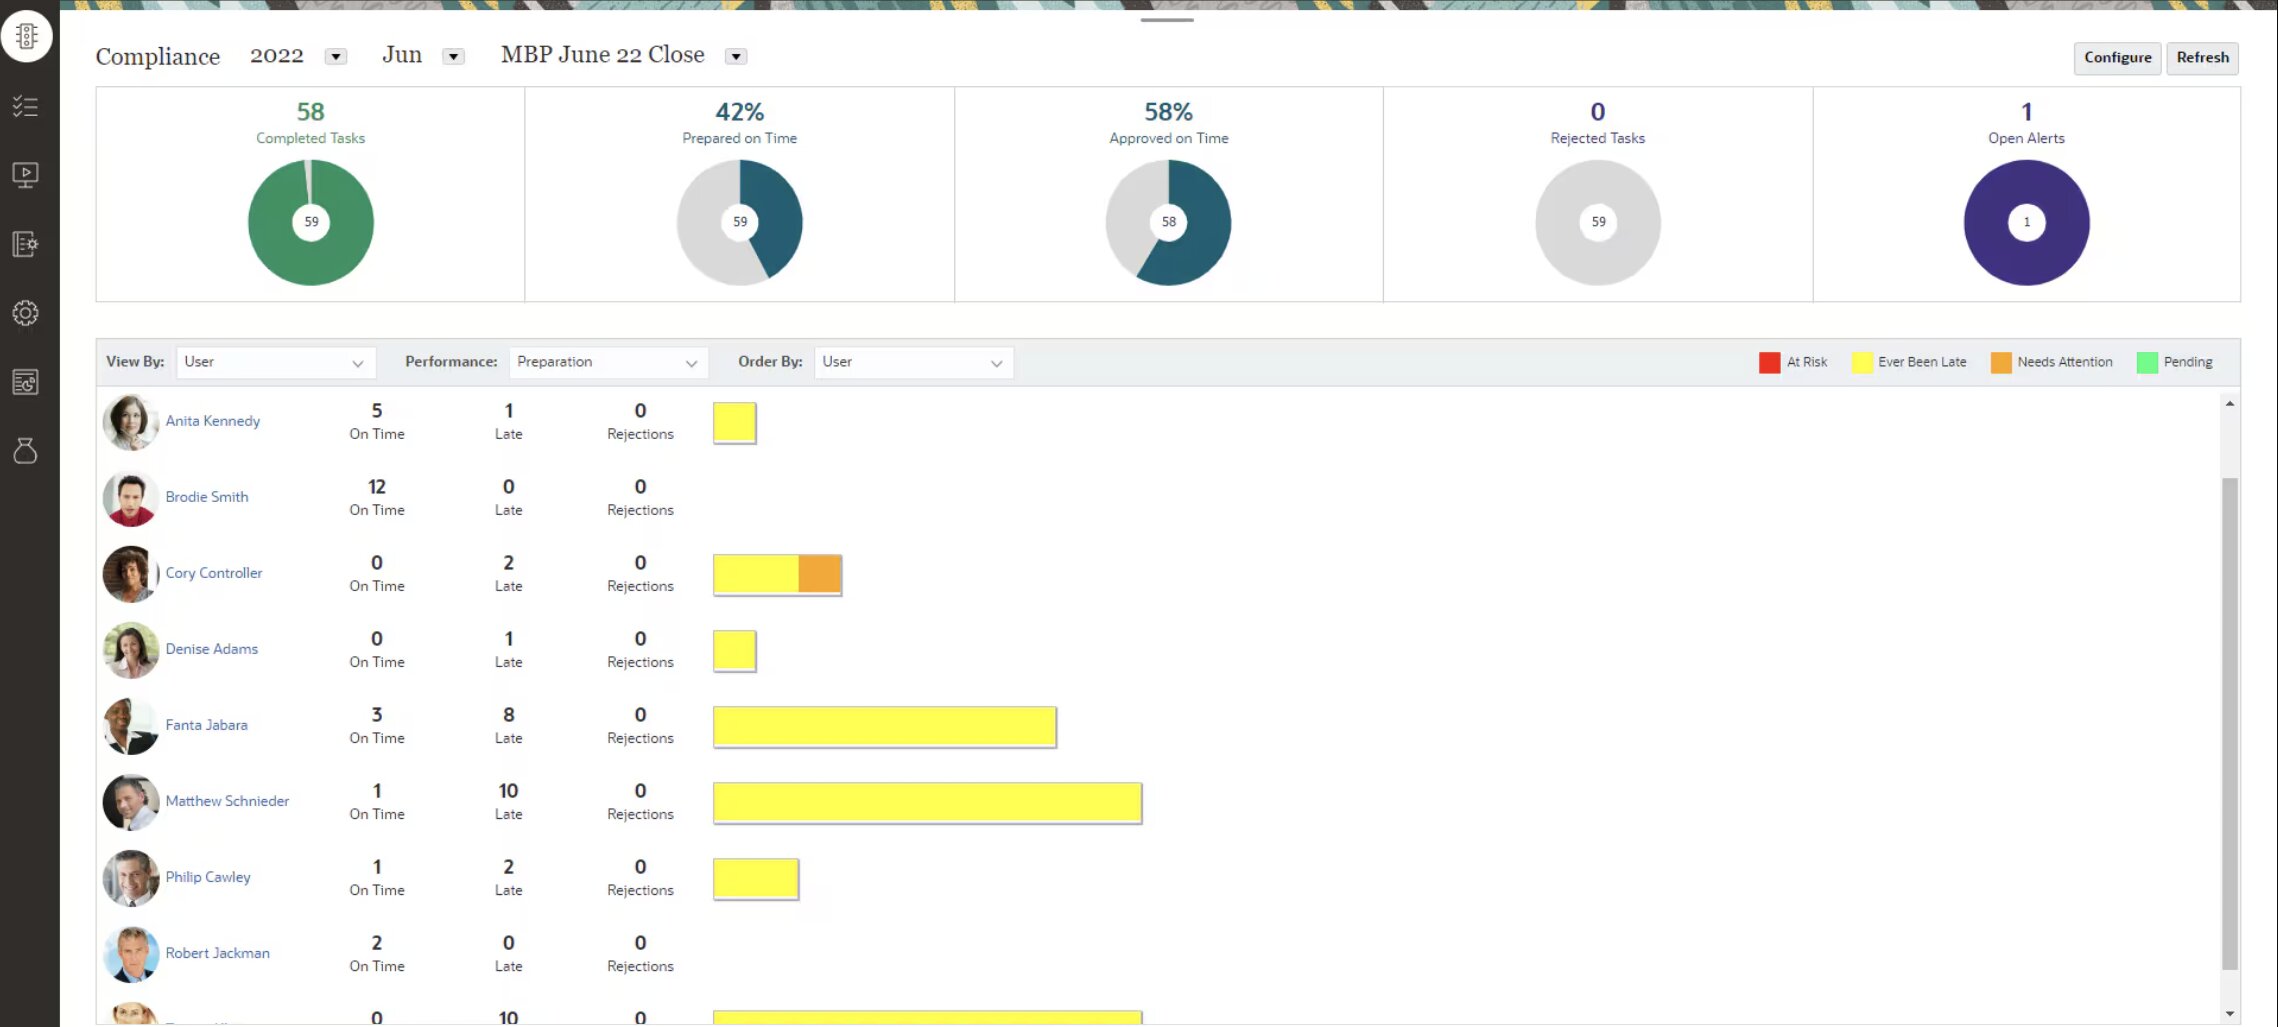
Task: Open the View By User combo box
Action: pyautogui.click(x=275, y=362)
